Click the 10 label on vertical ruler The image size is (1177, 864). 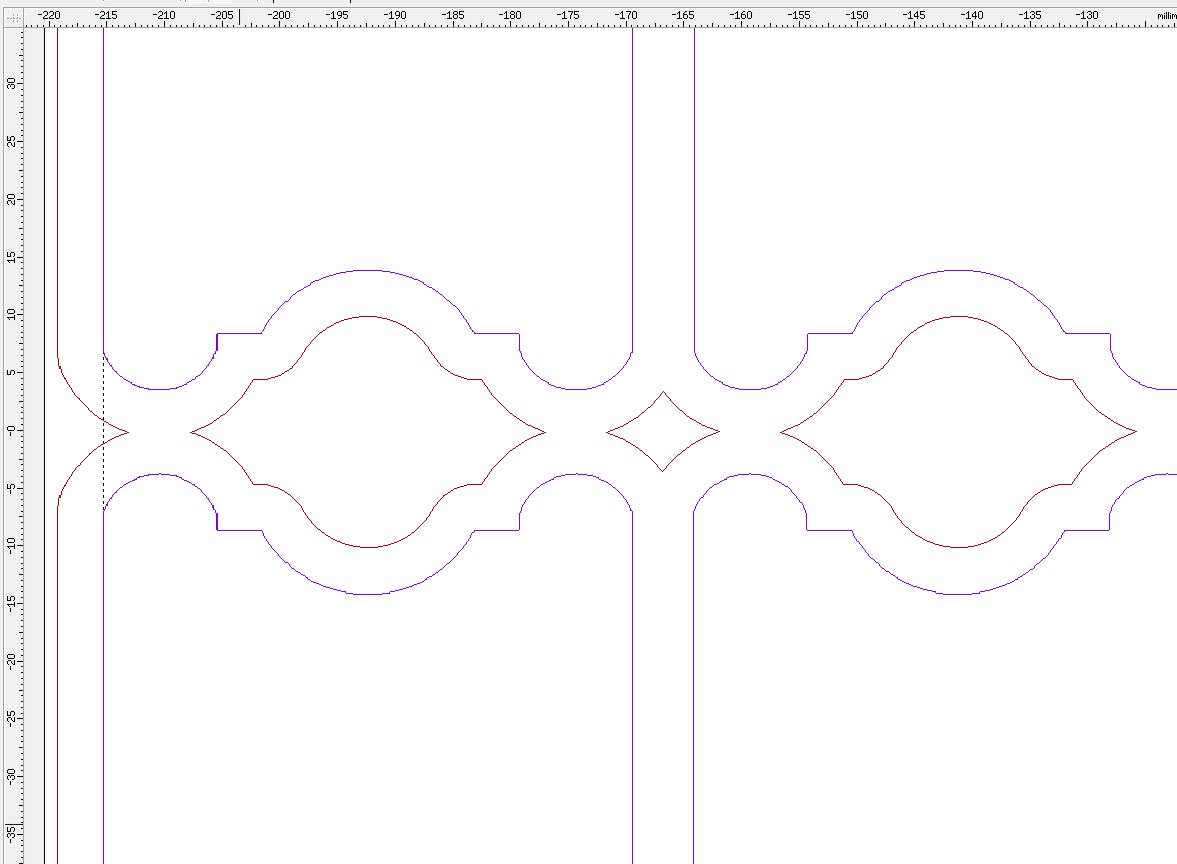[11, 315]
